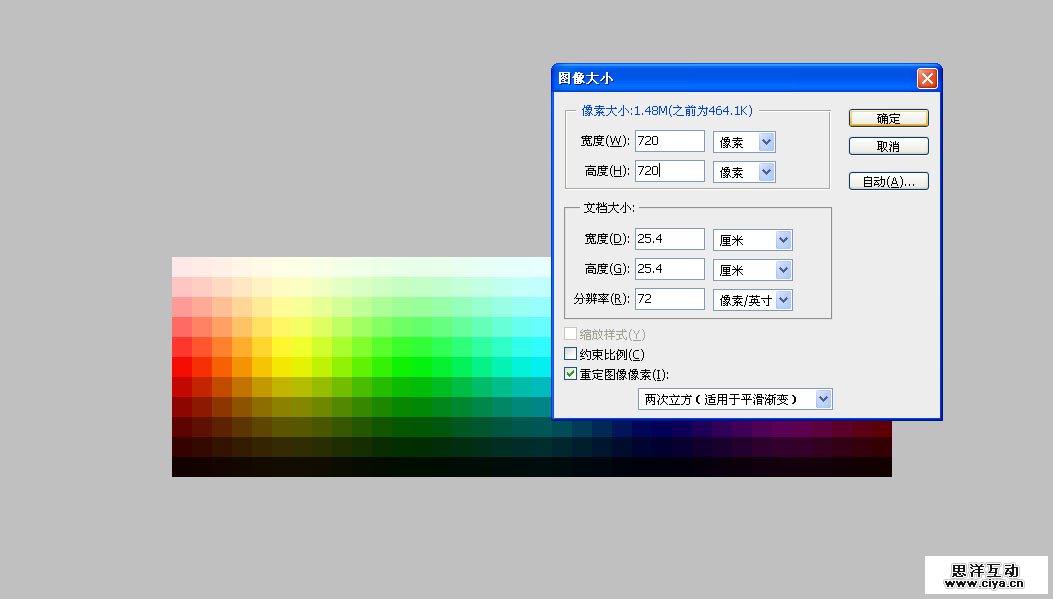Click the 缩放样式(Y) scale styles checkbox
The height and width of the screenshot is (599, 1053).
(570, 333)
